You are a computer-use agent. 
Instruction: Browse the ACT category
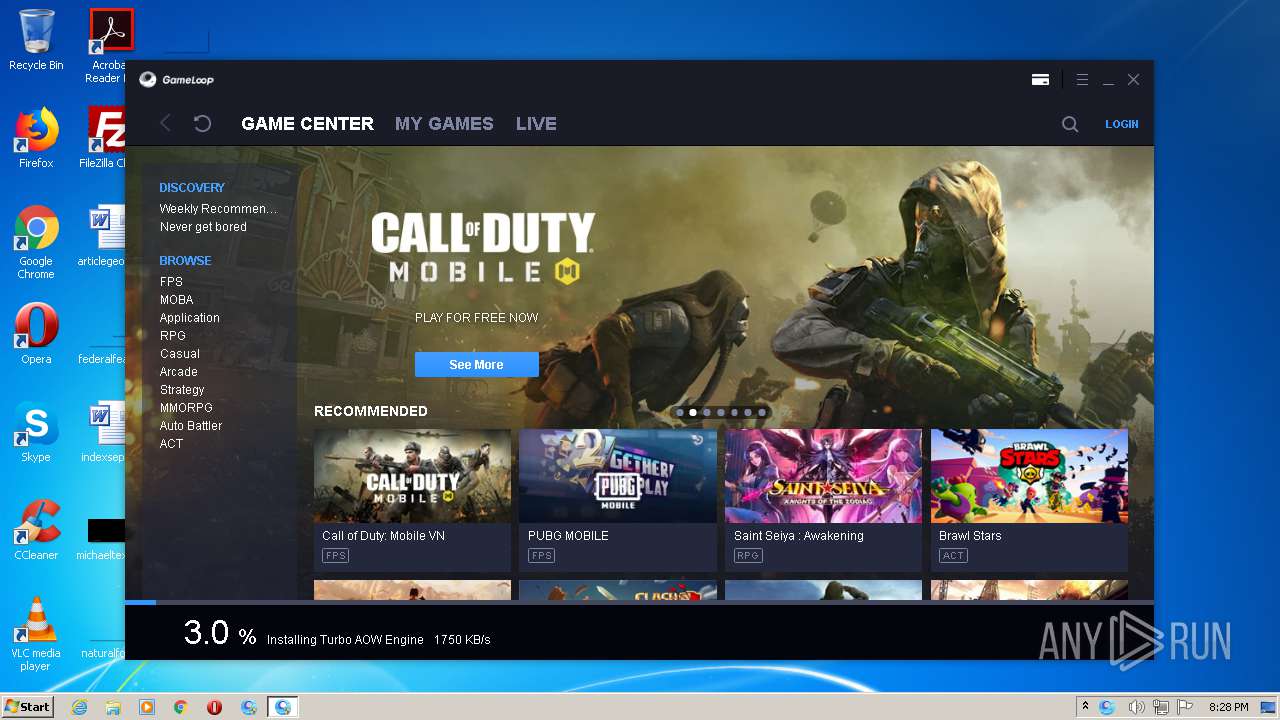pos(171,444)
